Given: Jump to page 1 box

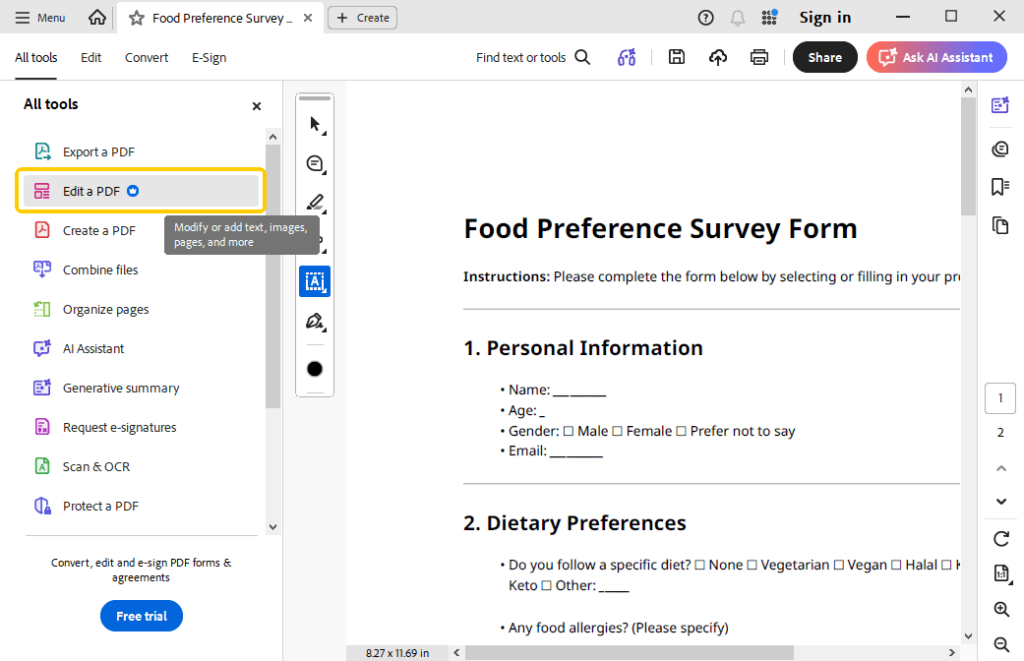Looking at the screenshot, I should (x=1000, y=398).
